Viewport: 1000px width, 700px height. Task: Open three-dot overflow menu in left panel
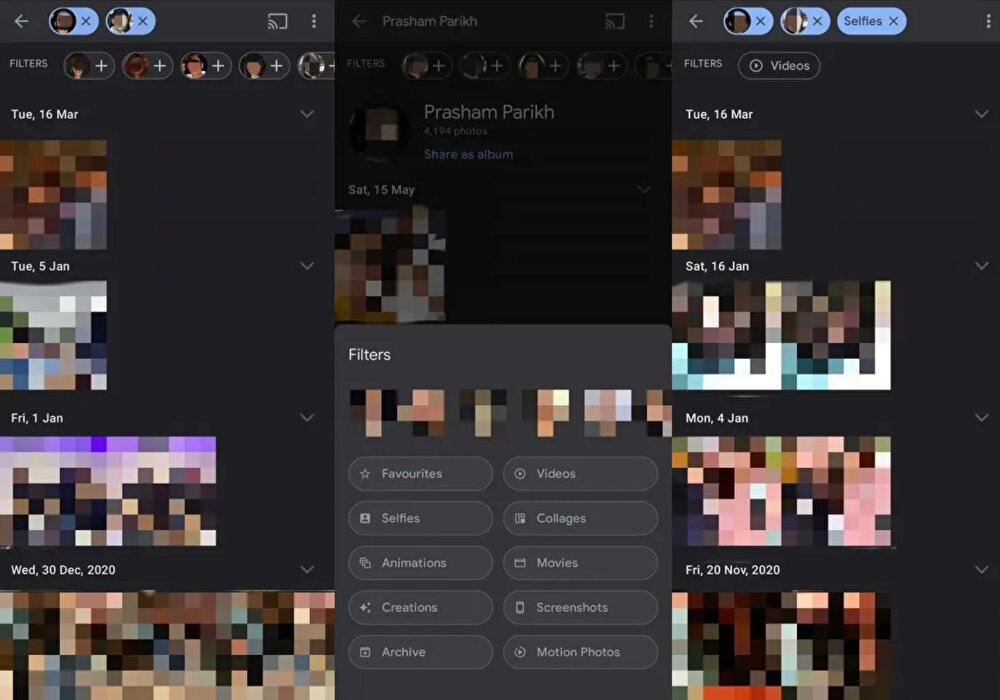[x=314, y=21]
